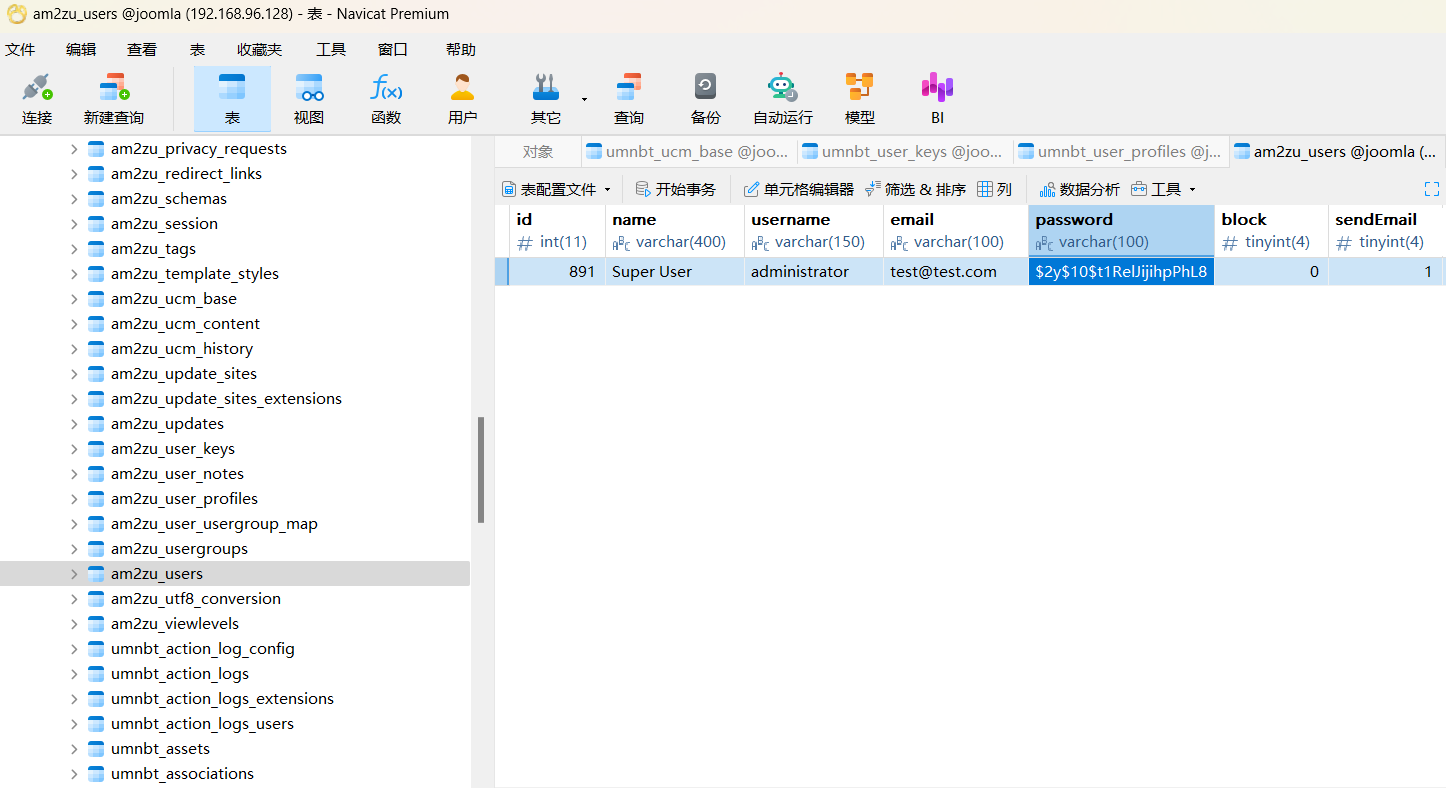Open the 连接 connection tool
Image resolution: width=1446 pixels, height=788 pixels.
[37, 99]
